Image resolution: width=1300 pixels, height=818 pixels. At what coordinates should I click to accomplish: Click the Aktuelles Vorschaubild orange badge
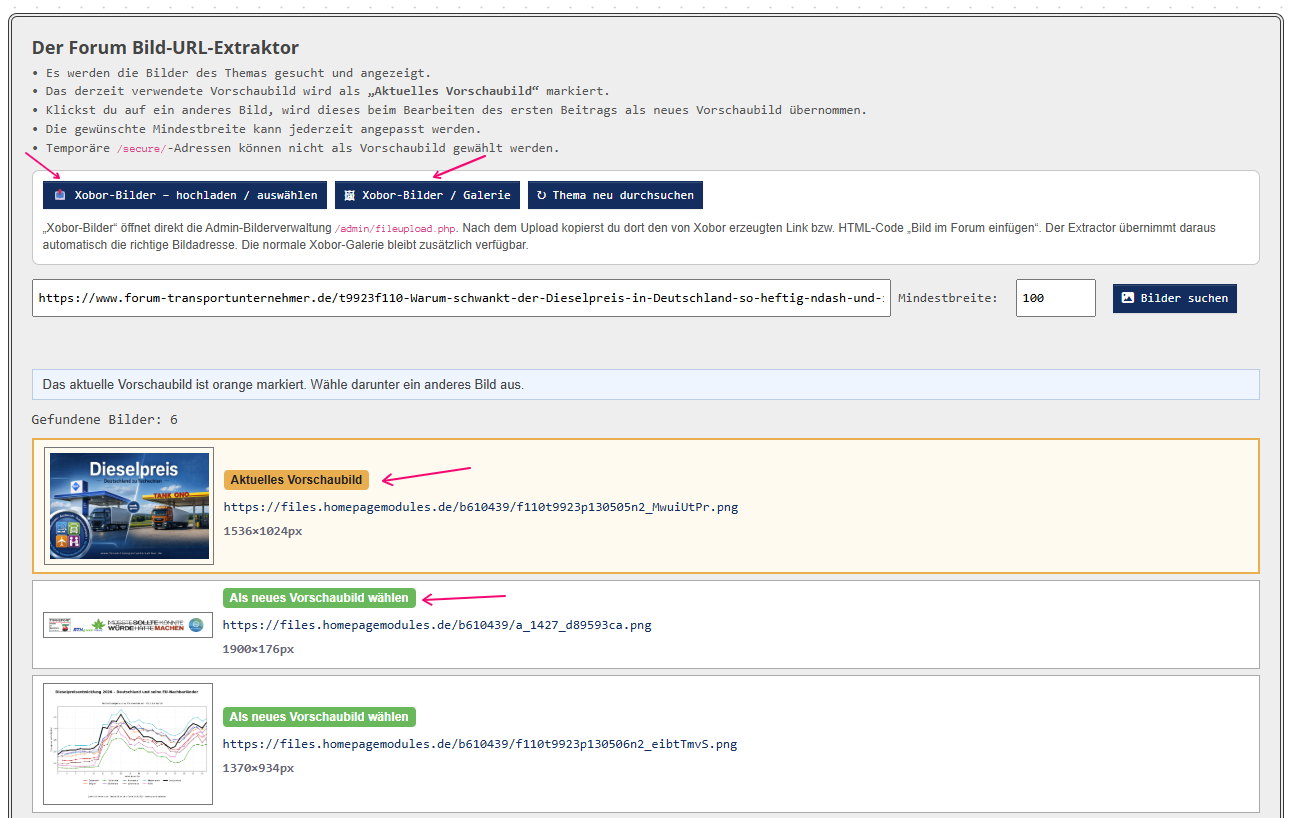296,480
